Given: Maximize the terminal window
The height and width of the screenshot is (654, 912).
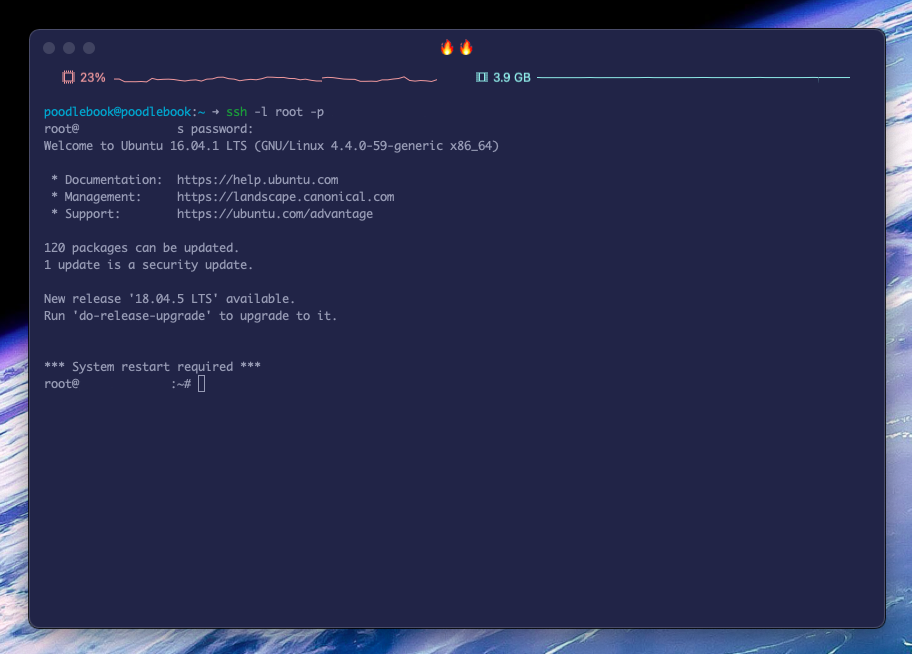Looking at the screenshot, I should [x=89, y=48].
